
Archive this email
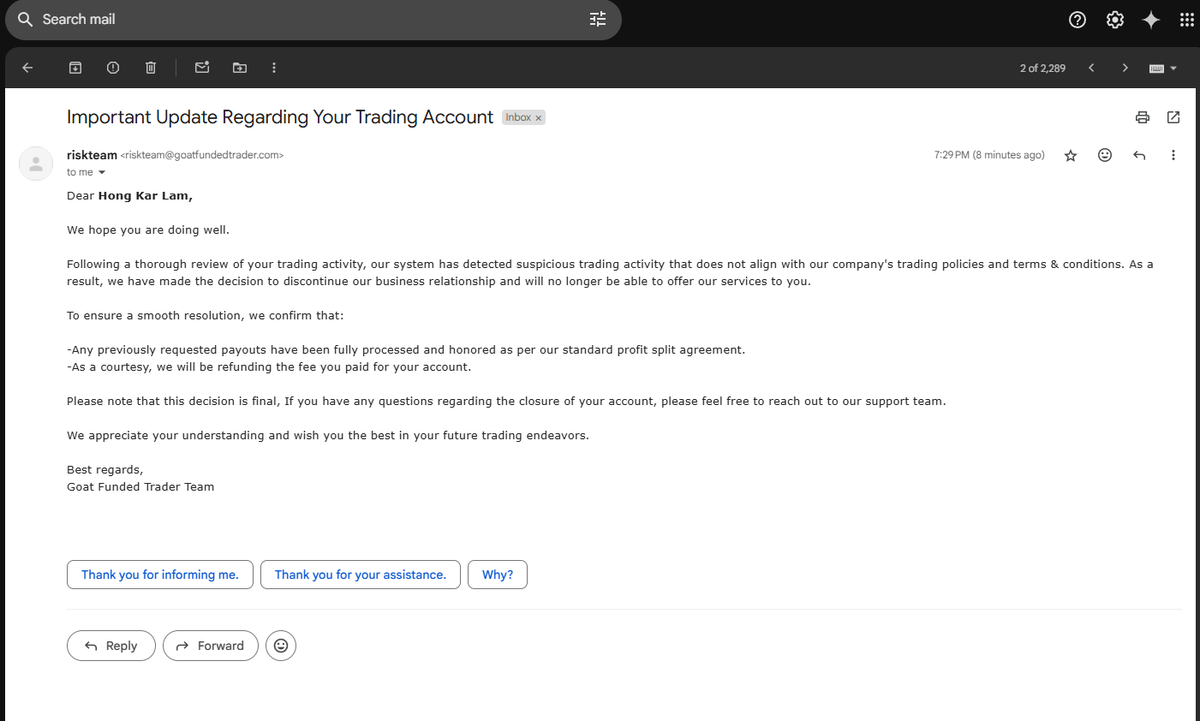coord(75,68)
